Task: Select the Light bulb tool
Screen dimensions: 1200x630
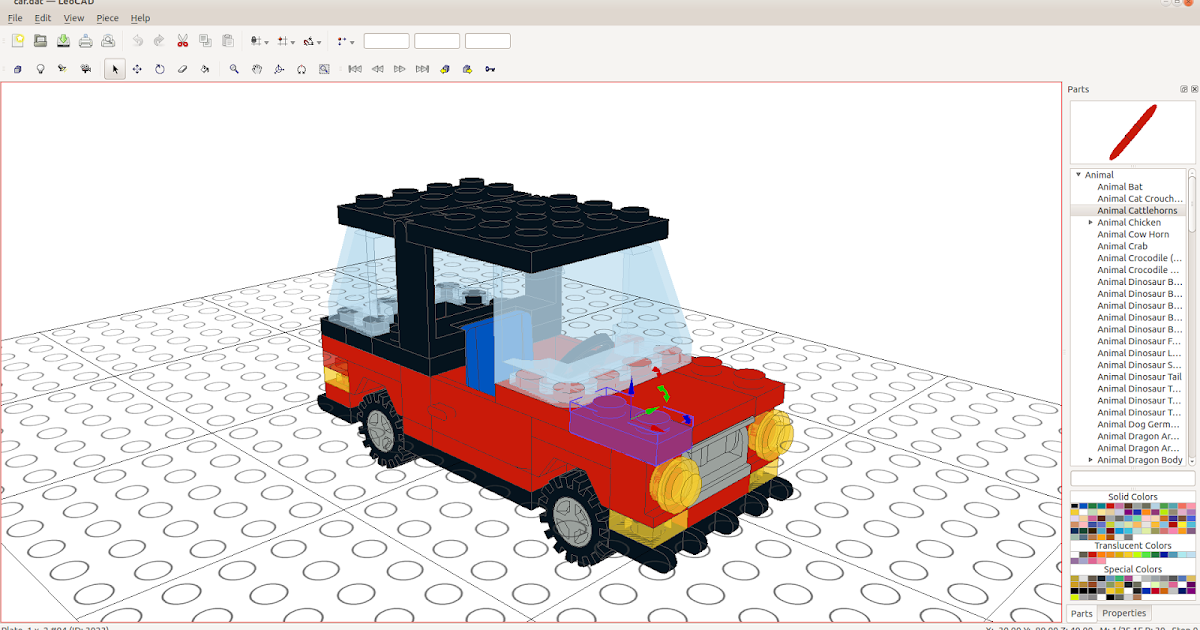Action: [40, 69]
